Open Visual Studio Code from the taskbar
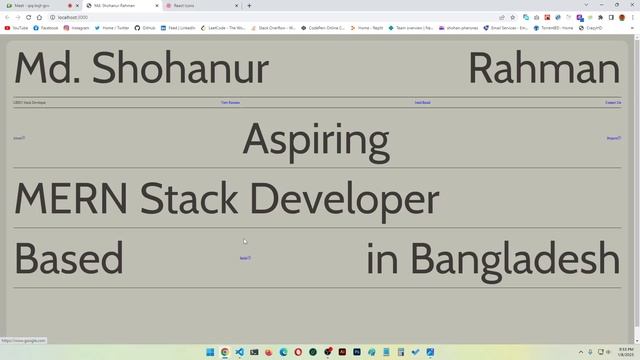The image size is (640, 360). [240, 352]
